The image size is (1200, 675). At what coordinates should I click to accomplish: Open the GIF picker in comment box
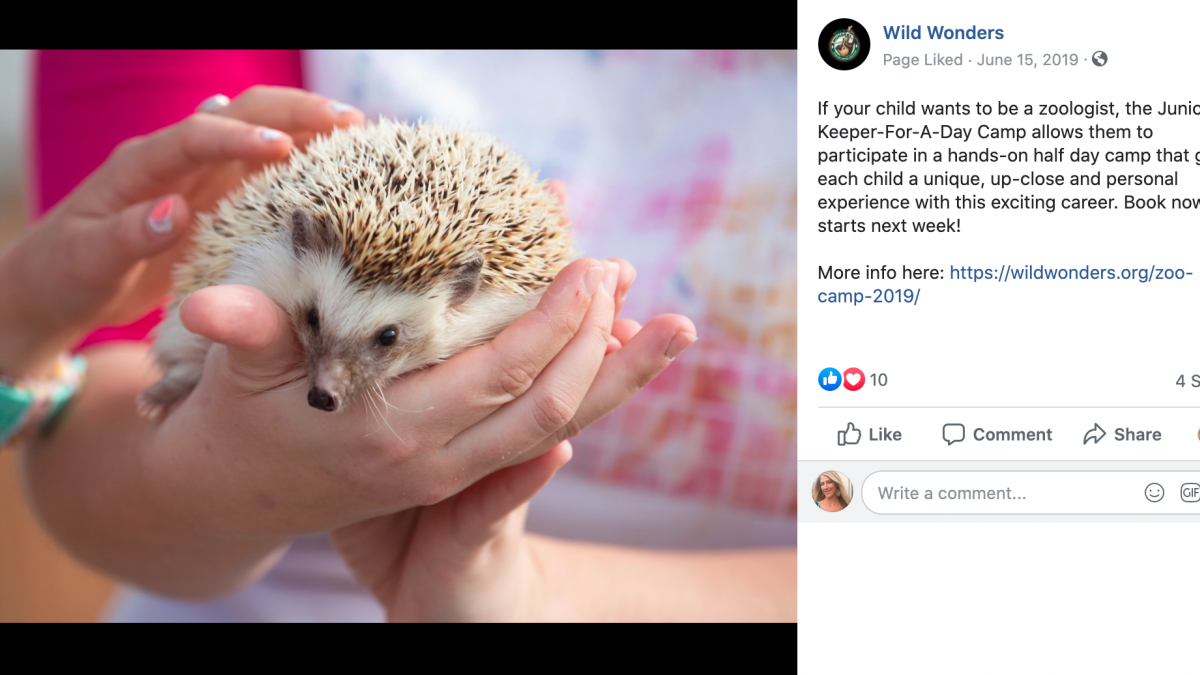pyautogui.click(x=1190, y=493)
